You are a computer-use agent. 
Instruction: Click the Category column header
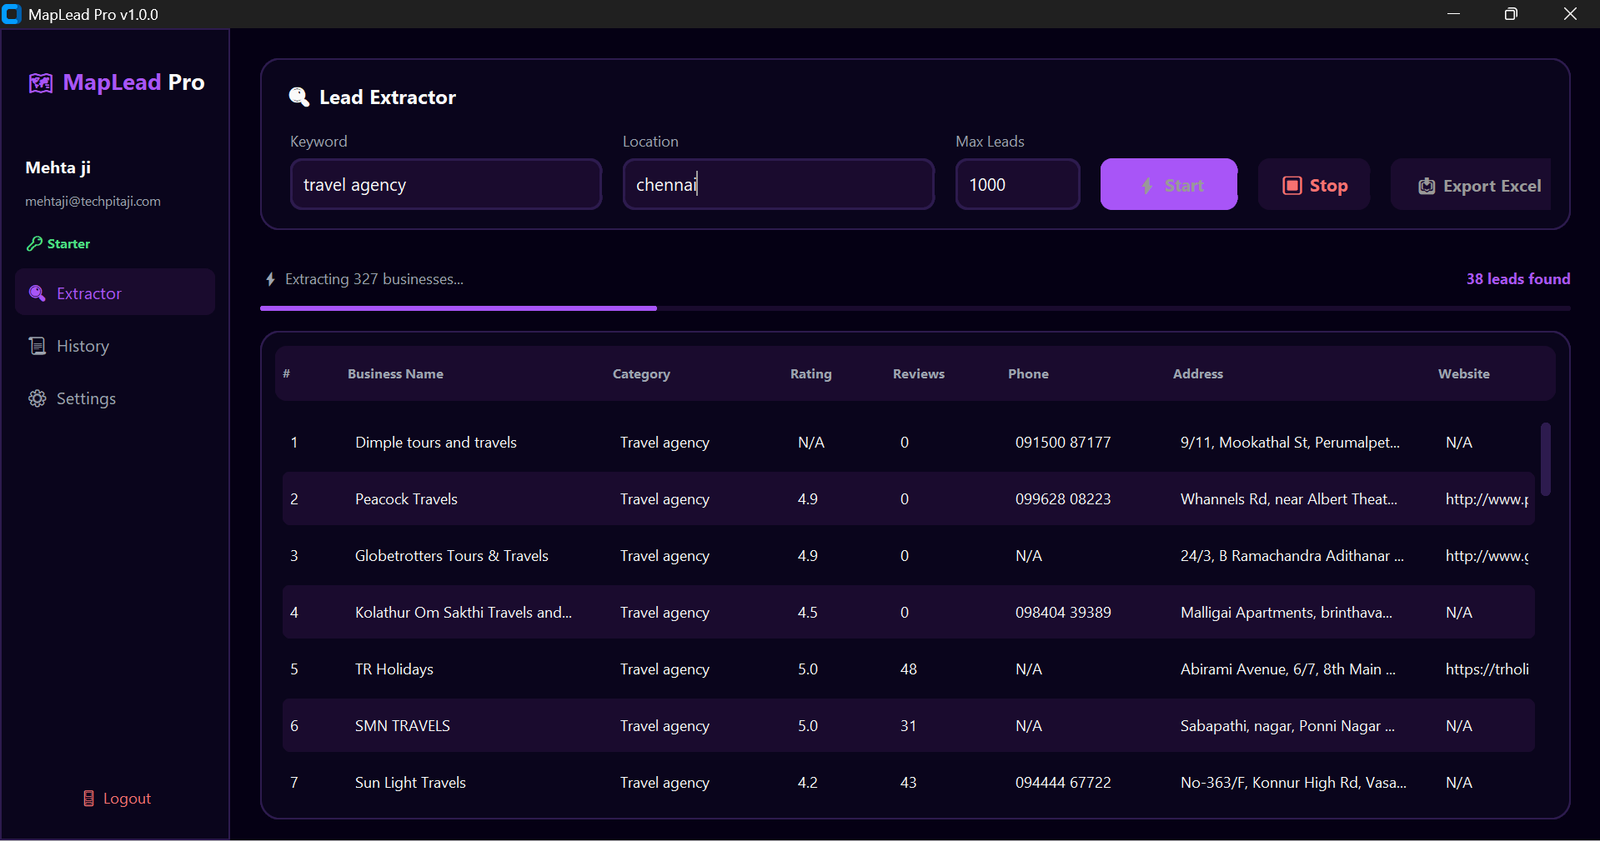pos(641,374)
